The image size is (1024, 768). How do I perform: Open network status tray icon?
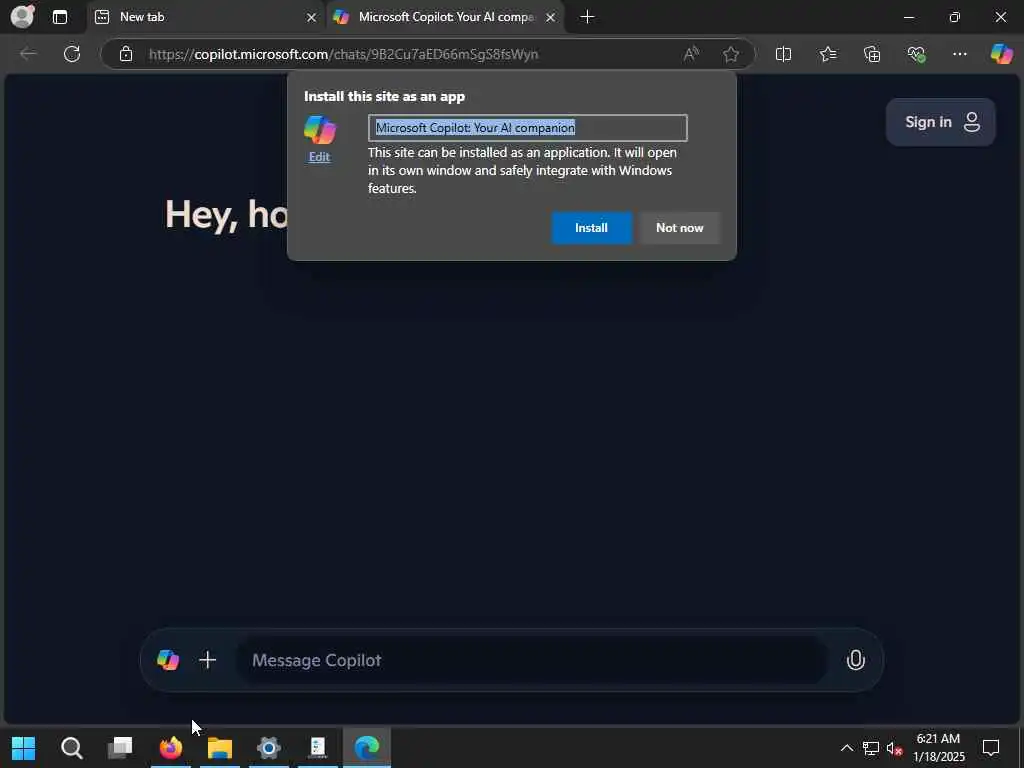pyautogui.click(x=871, y=748)
